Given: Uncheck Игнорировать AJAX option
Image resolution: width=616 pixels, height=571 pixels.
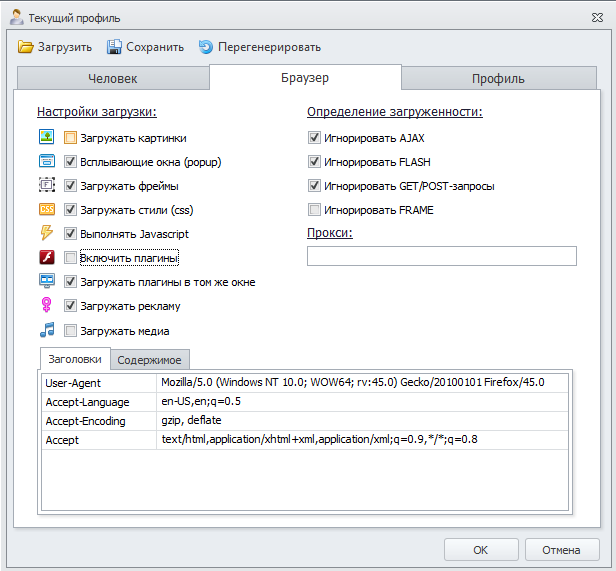Looking at the screenshot, I should coord(314,138).
